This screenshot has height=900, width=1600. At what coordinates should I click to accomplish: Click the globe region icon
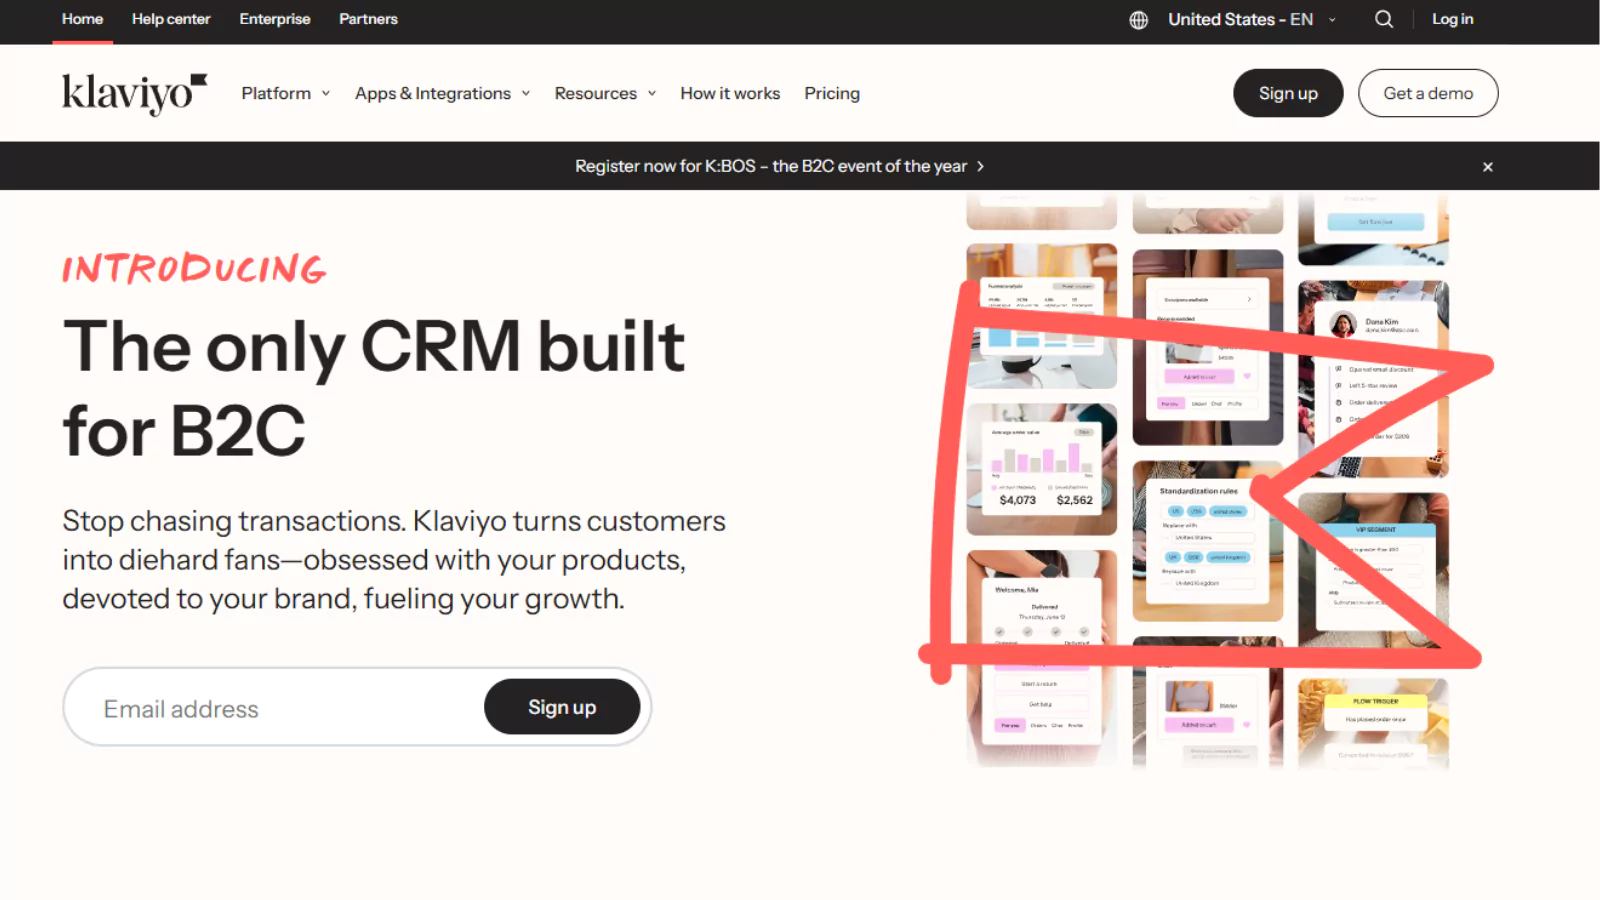1138,20
